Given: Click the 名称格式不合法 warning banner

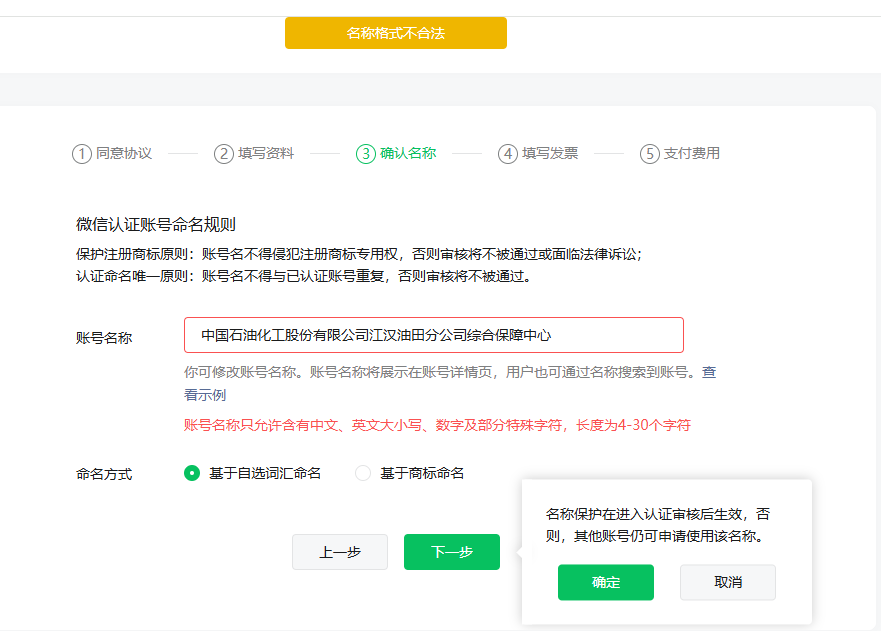Looking at the screenshot, I should pyautogui.click(x=396, y=33).
